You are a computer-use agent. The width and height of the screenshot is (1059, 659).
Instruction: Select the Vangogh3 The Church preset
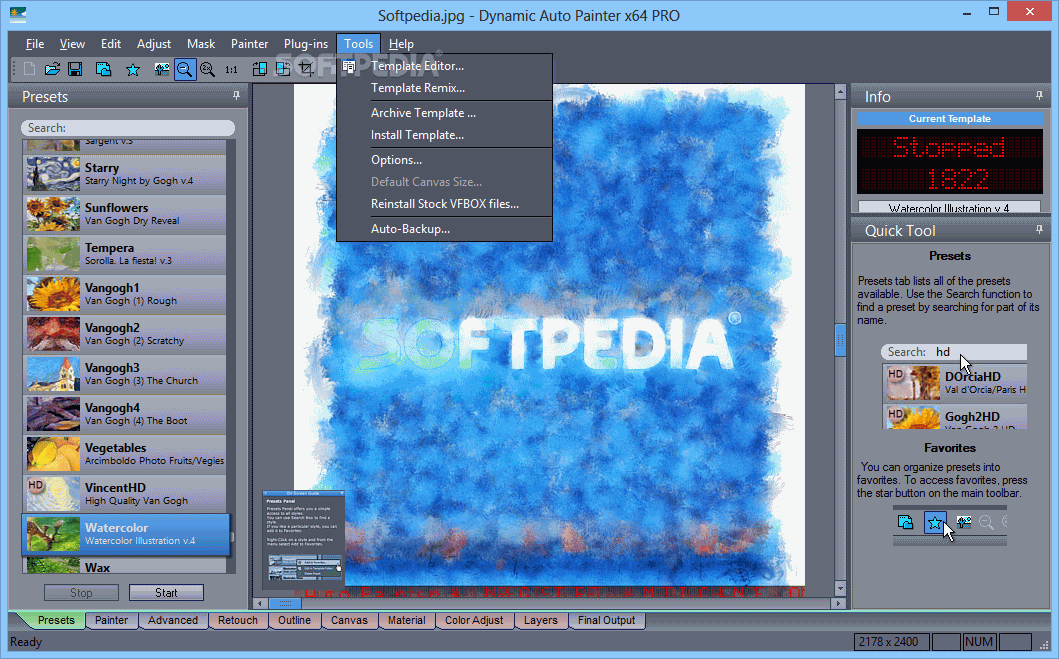(126, 374)
